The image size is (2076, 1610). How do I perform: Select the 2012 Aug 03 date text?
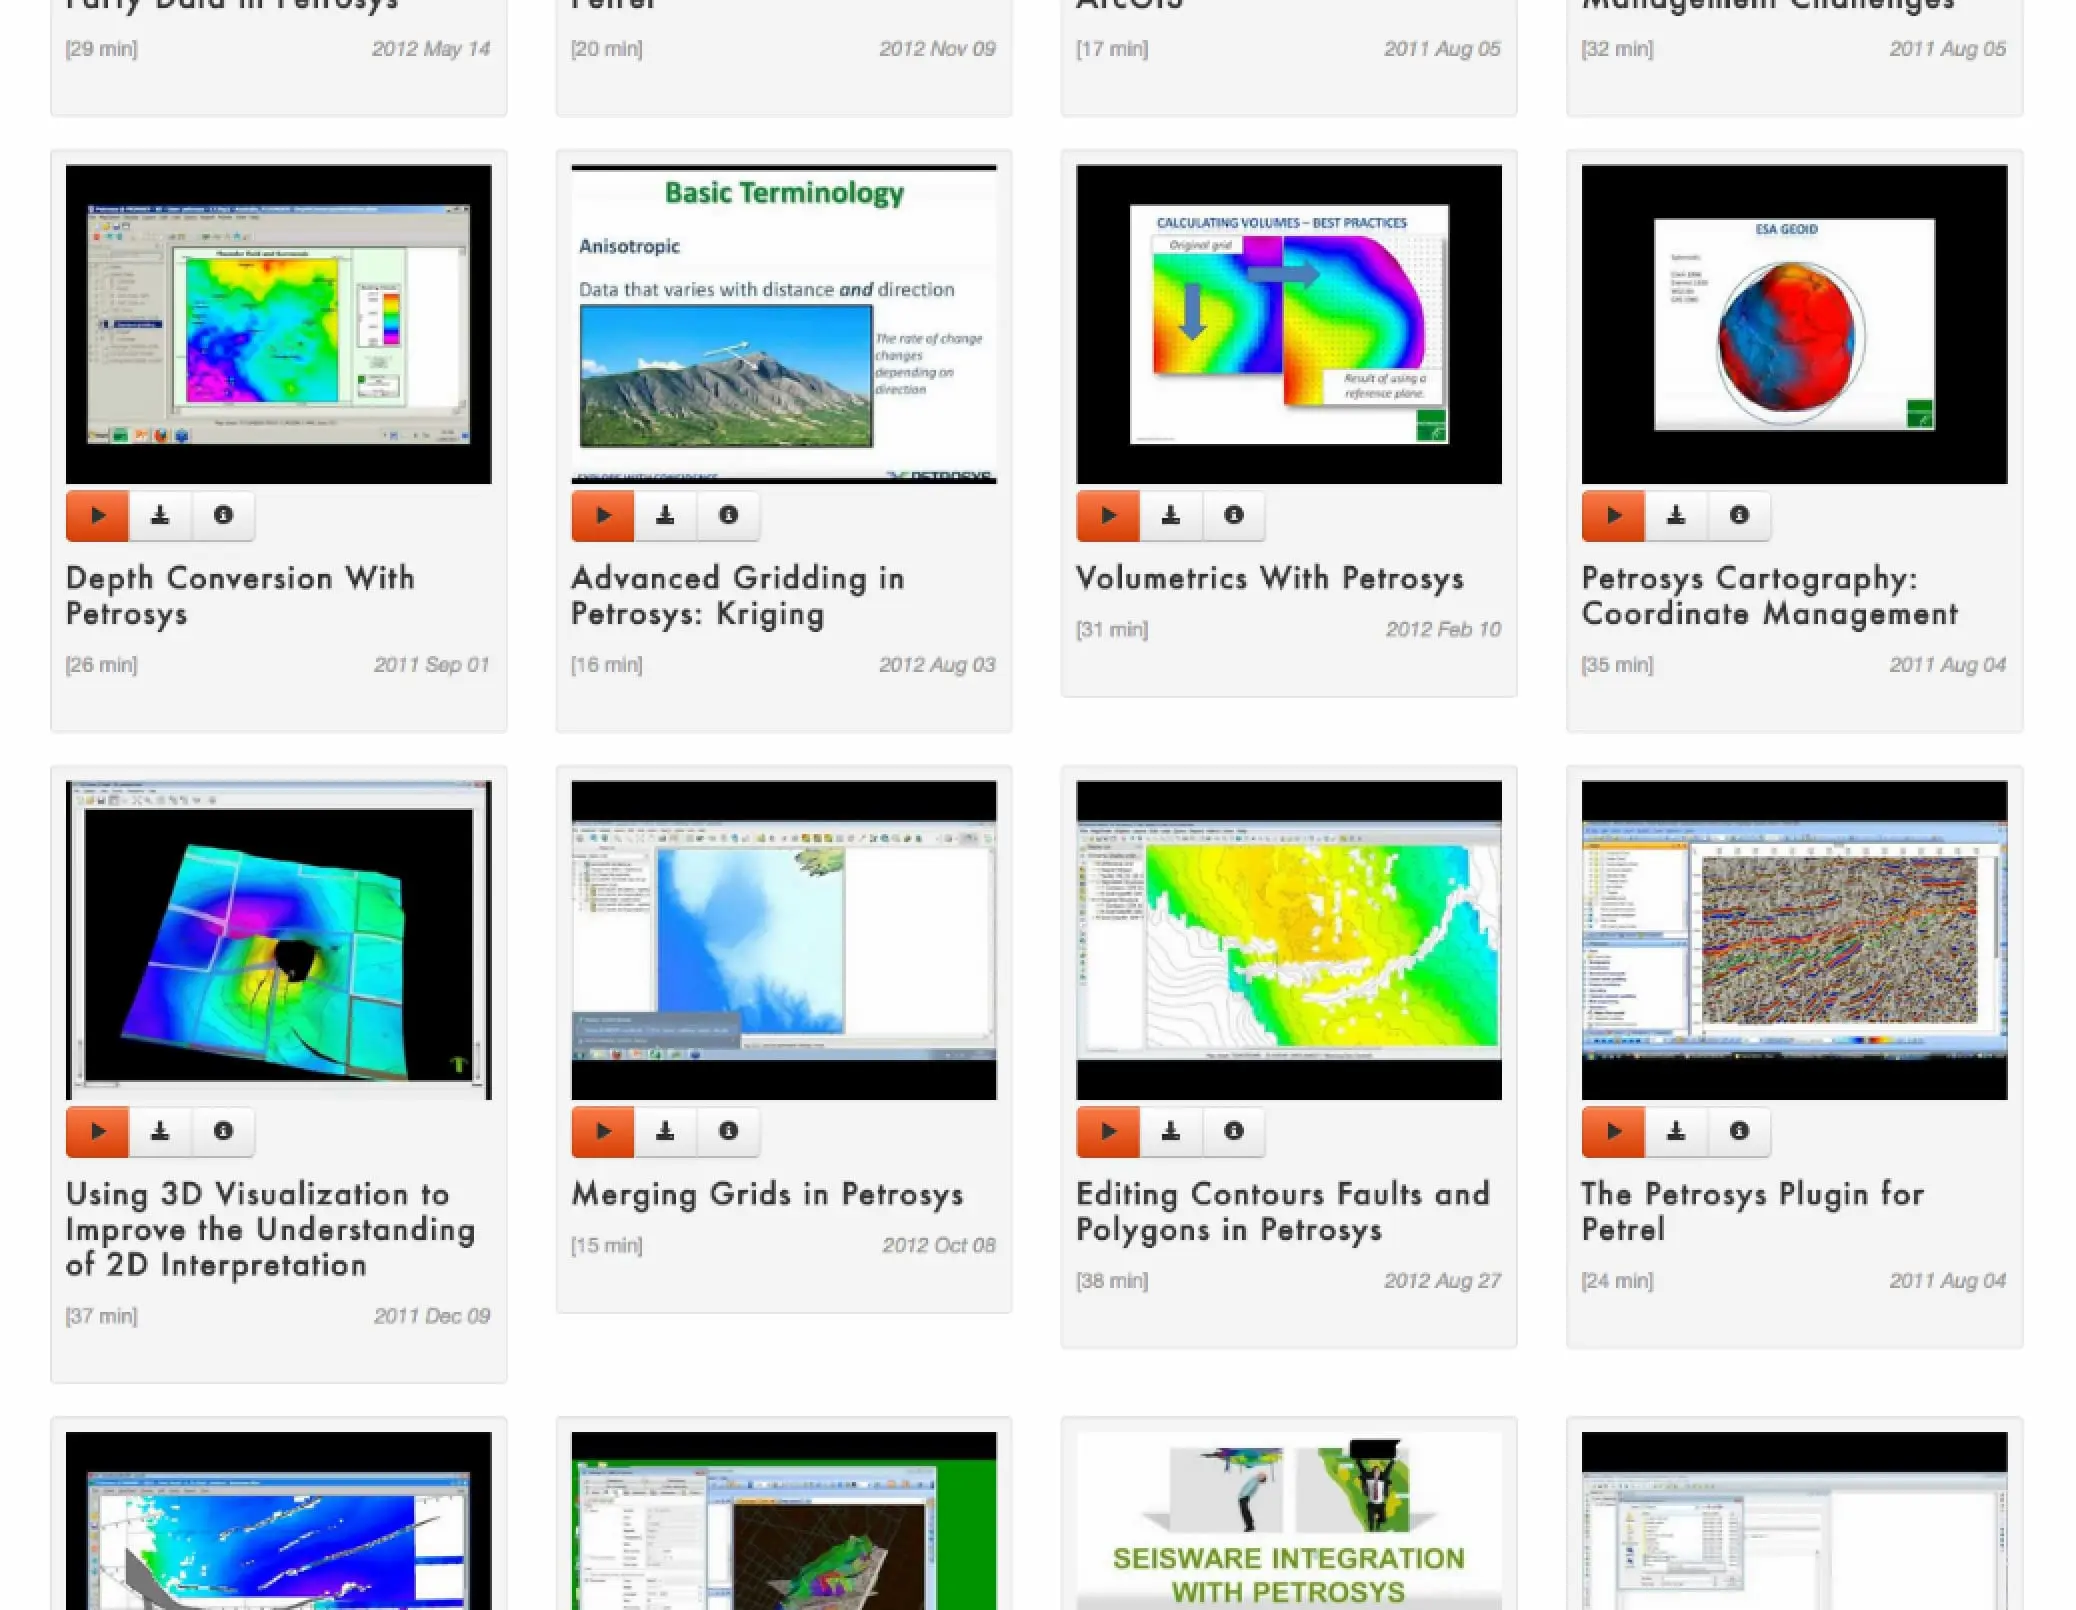pyautogui.click(x=937, y=665)
